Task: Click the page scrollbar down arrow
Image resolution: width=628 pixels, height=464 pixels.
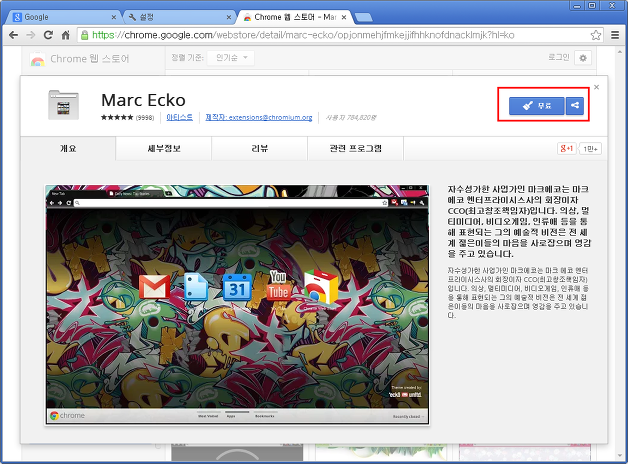Action: click(x=621, y=457)
